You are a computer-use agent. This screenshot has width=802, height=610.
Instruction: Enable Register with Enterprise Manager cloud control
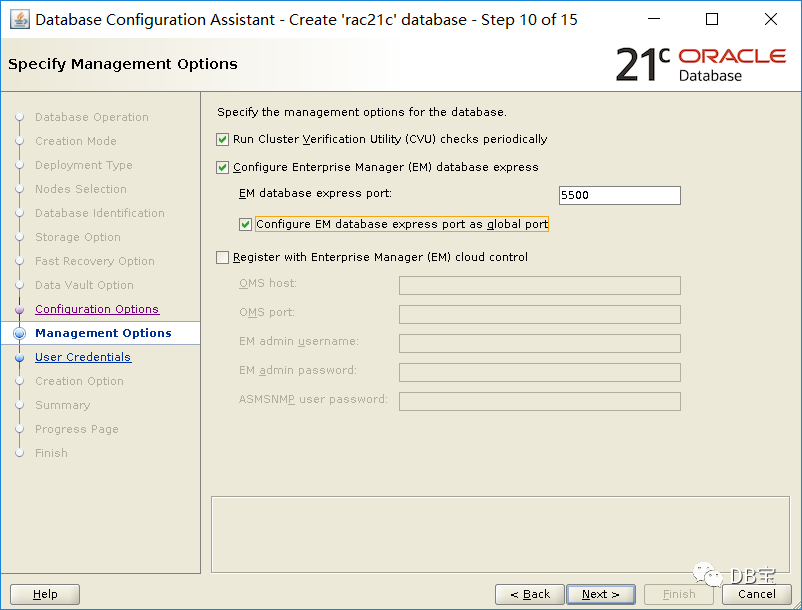[x=222, y=257]
